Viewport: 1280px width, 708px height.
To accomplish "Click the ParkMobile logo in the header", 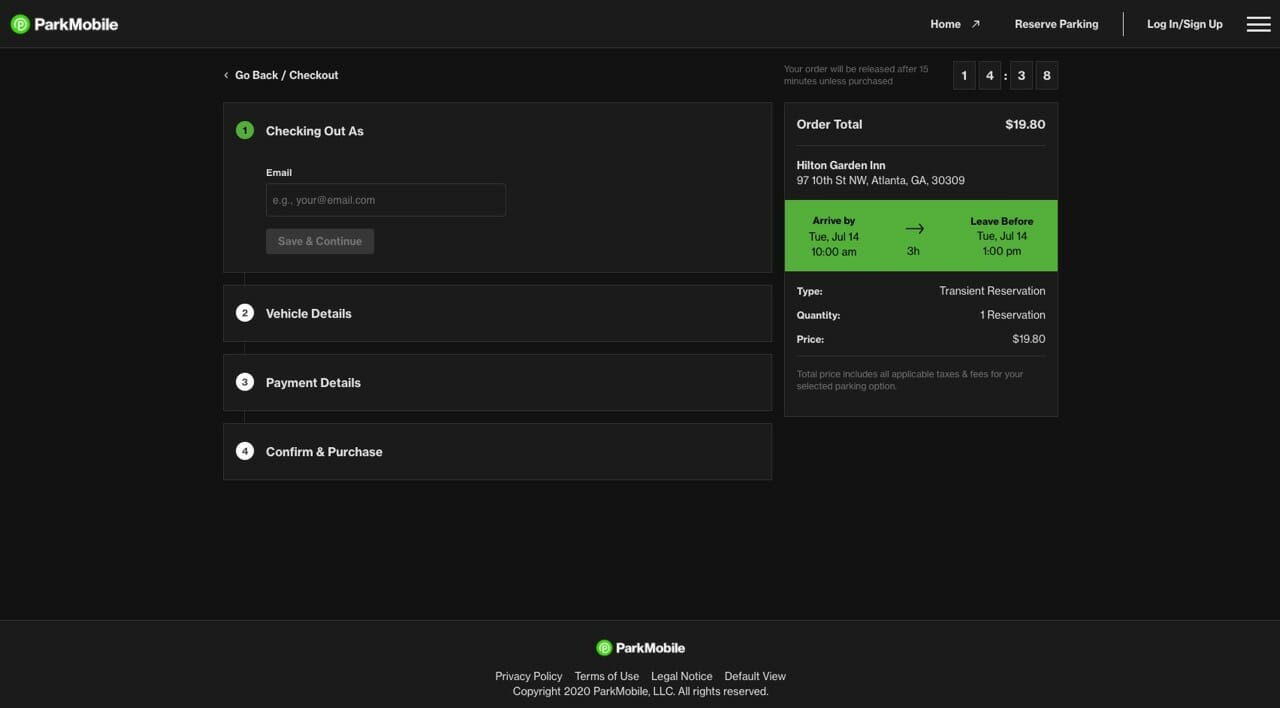I will point(64,24).
